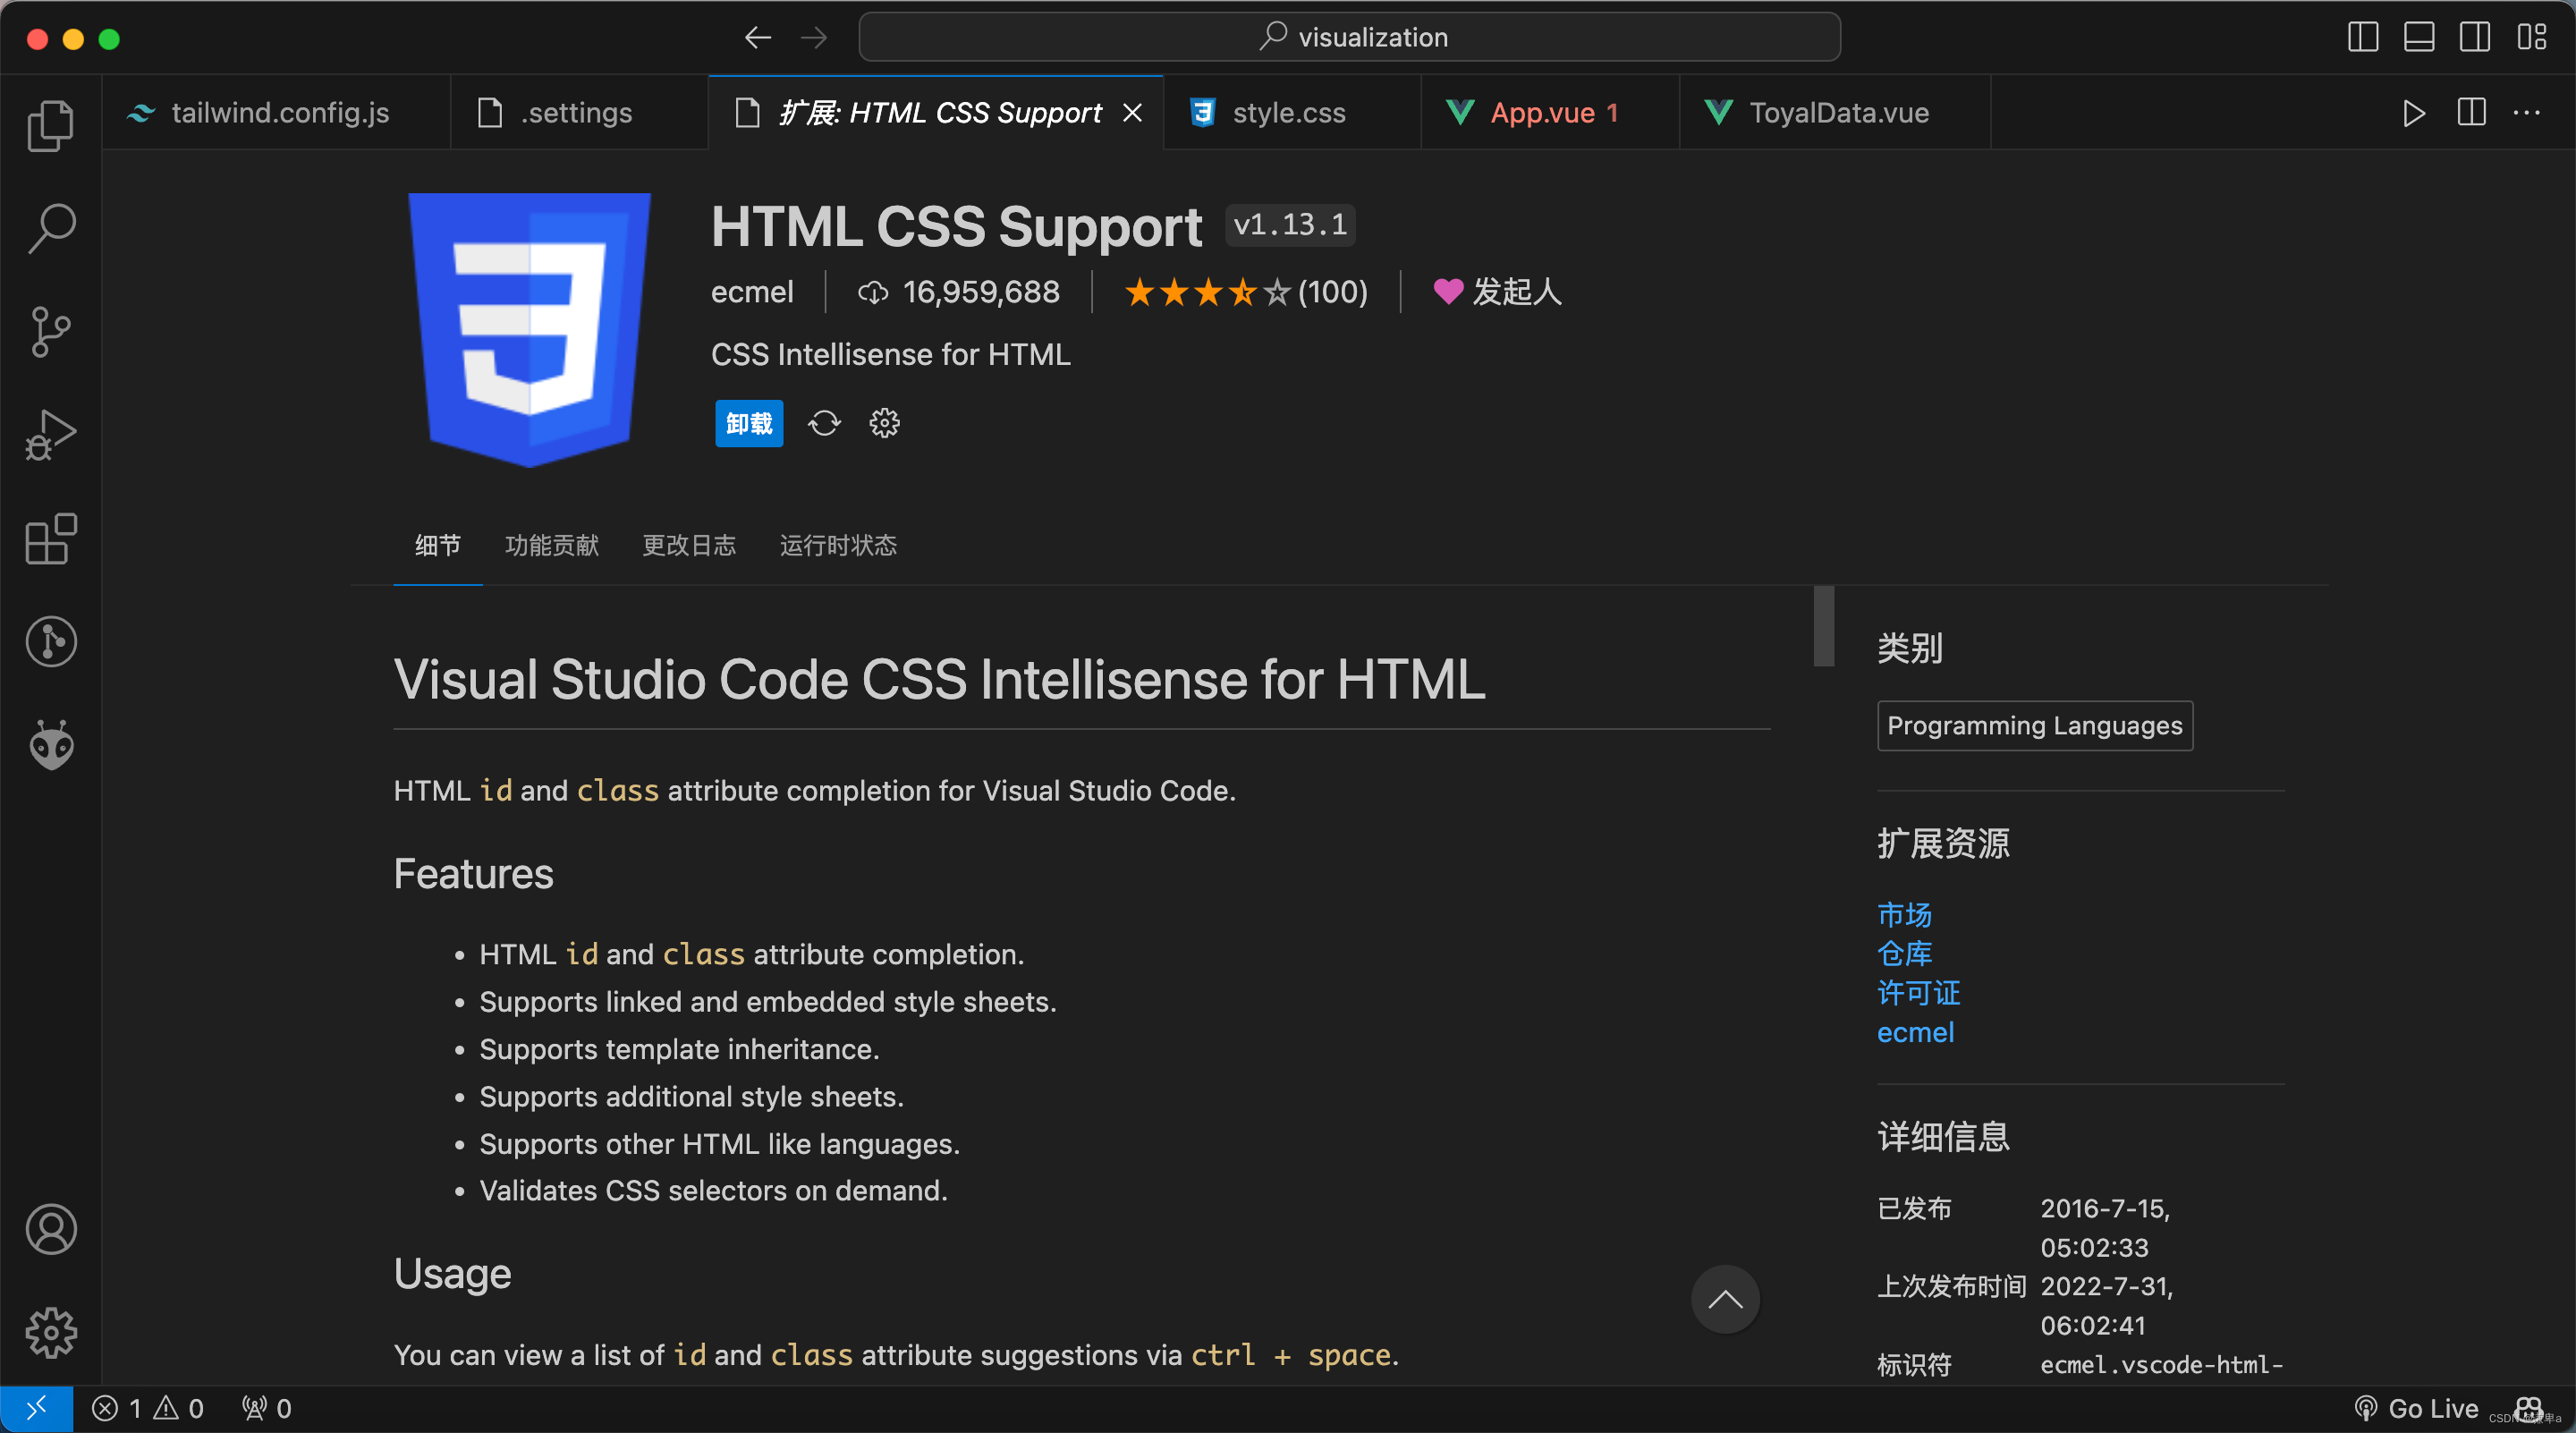Switch to the App.vue tab
Screen dimensions: 2576x1433
[x=1550, y=113]
